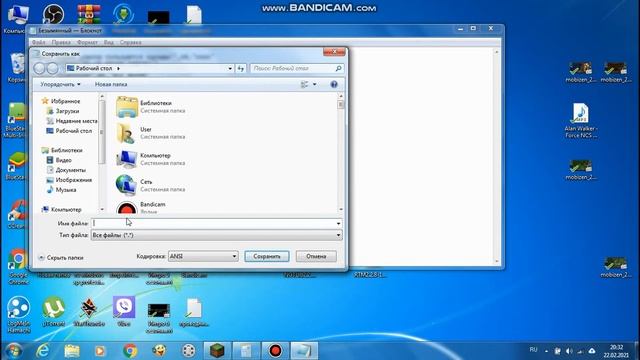Open the Библиотеки system folder
Viewport: 640px width, 360px height.
(150, 107)
